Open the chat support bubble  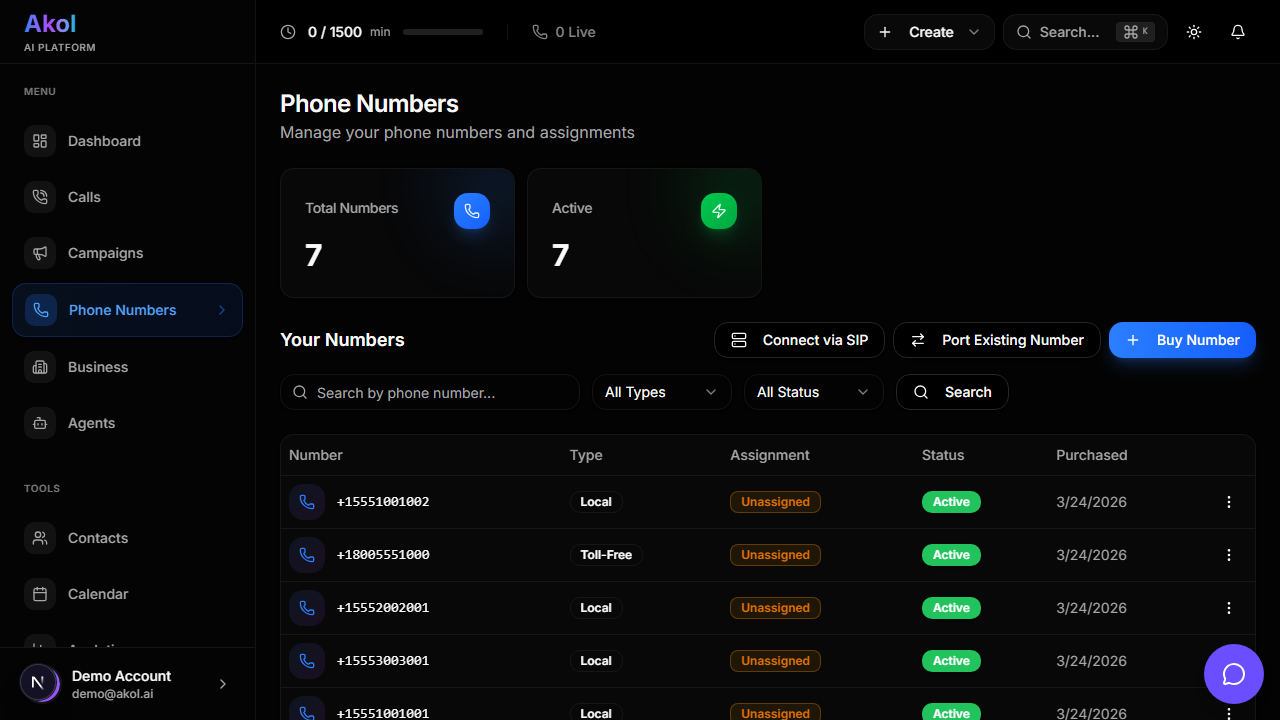point(1233,674)
